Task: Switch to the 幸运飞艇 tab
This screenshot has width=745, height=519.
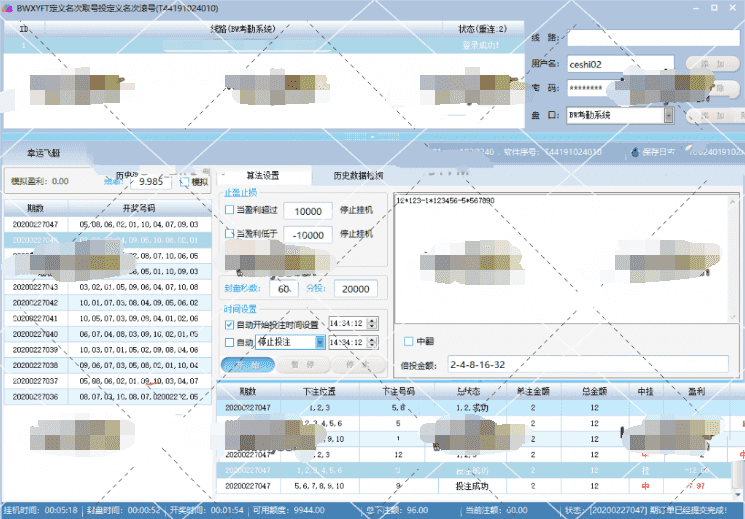Action: click(x=44, y=153)
